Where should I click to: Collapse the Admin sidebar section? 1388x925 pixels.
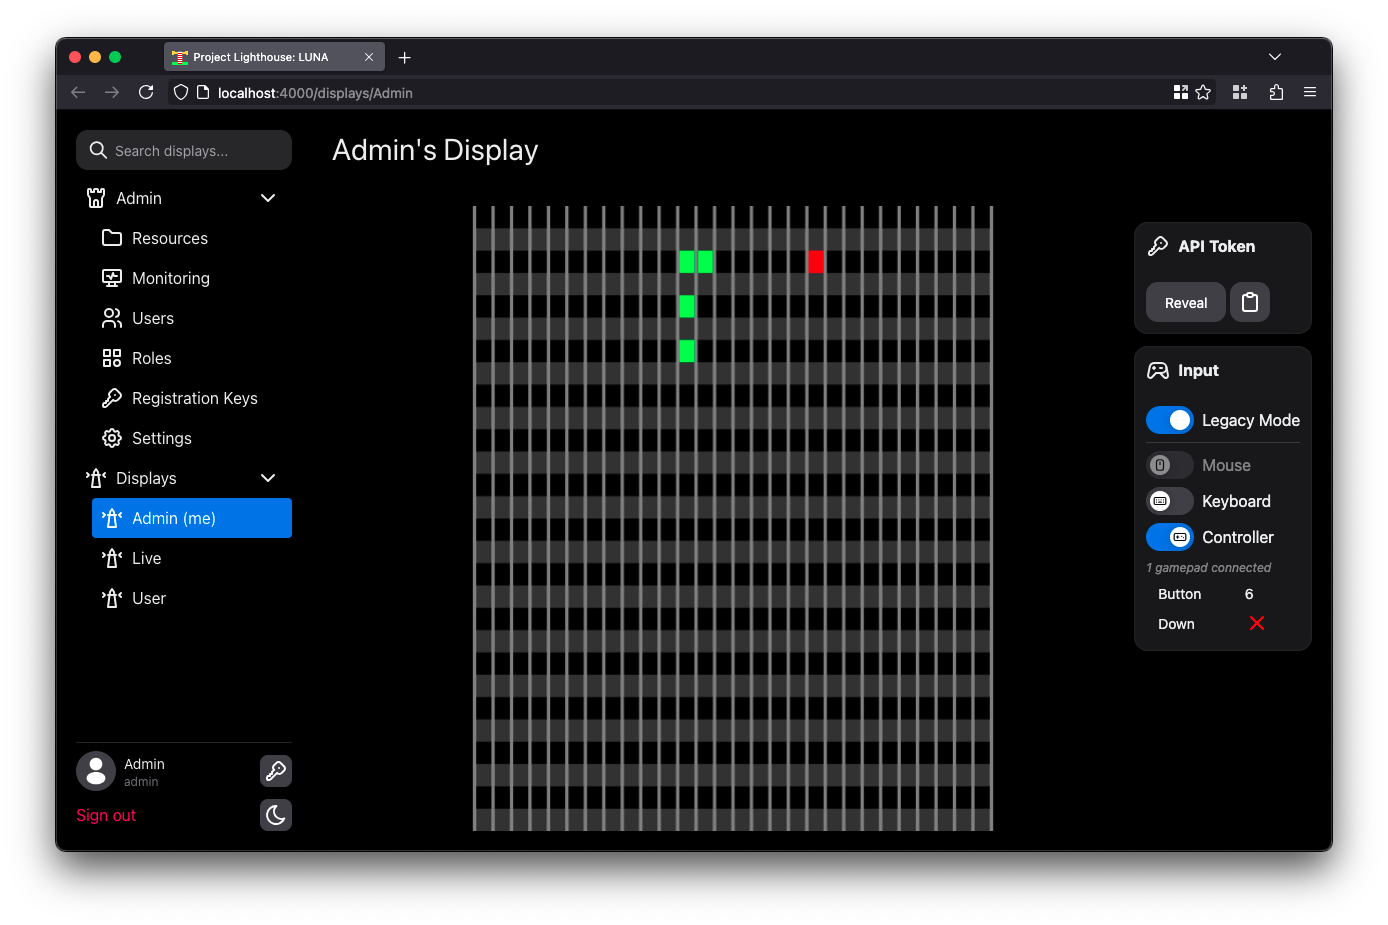coord(268,198)
